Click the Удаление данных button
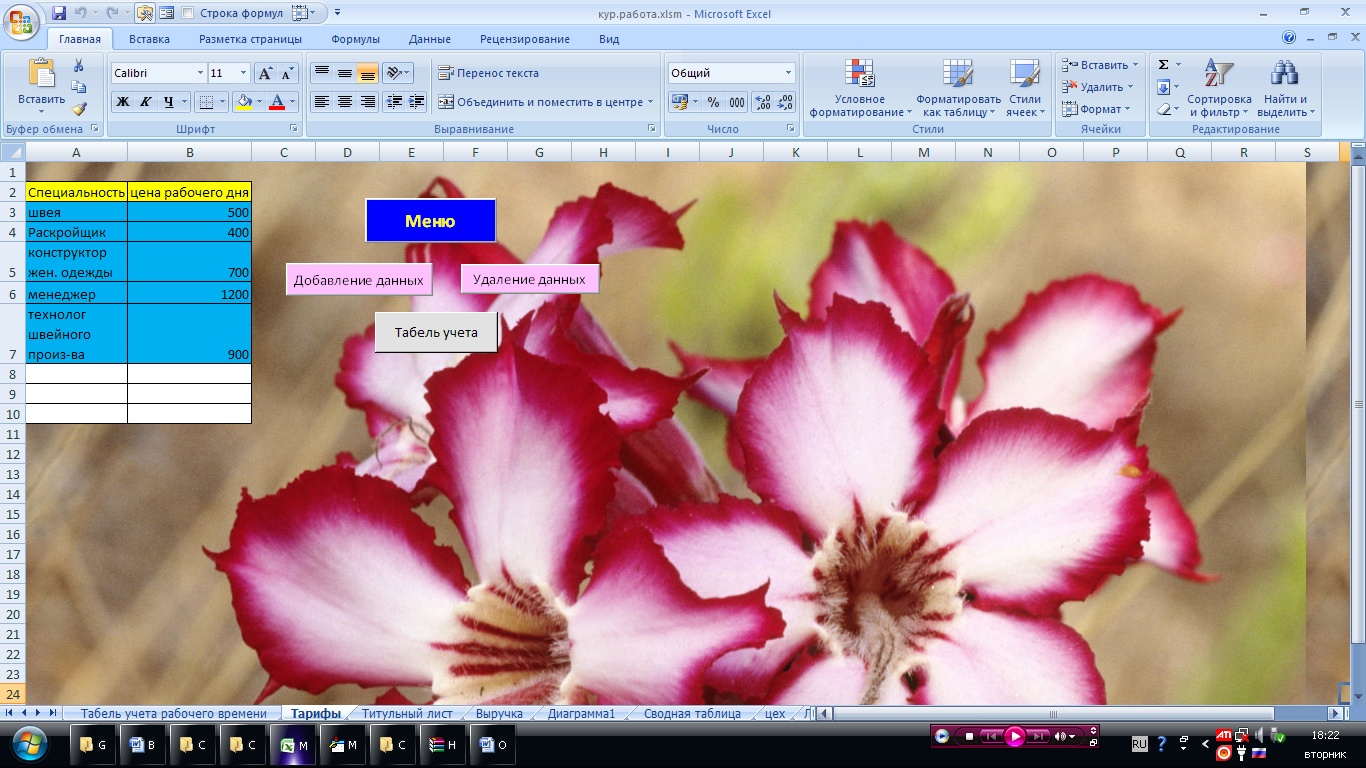 [x=529, y=279]
